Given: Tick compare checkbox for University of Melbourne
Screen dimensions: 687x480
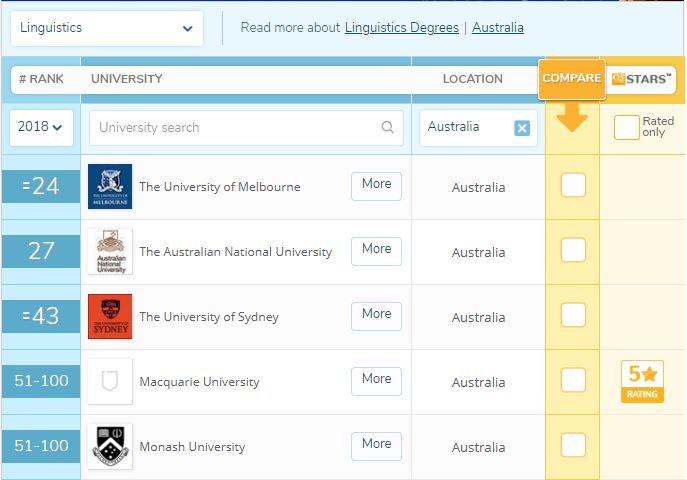Looking at the screenshot, I should (573, 185).
